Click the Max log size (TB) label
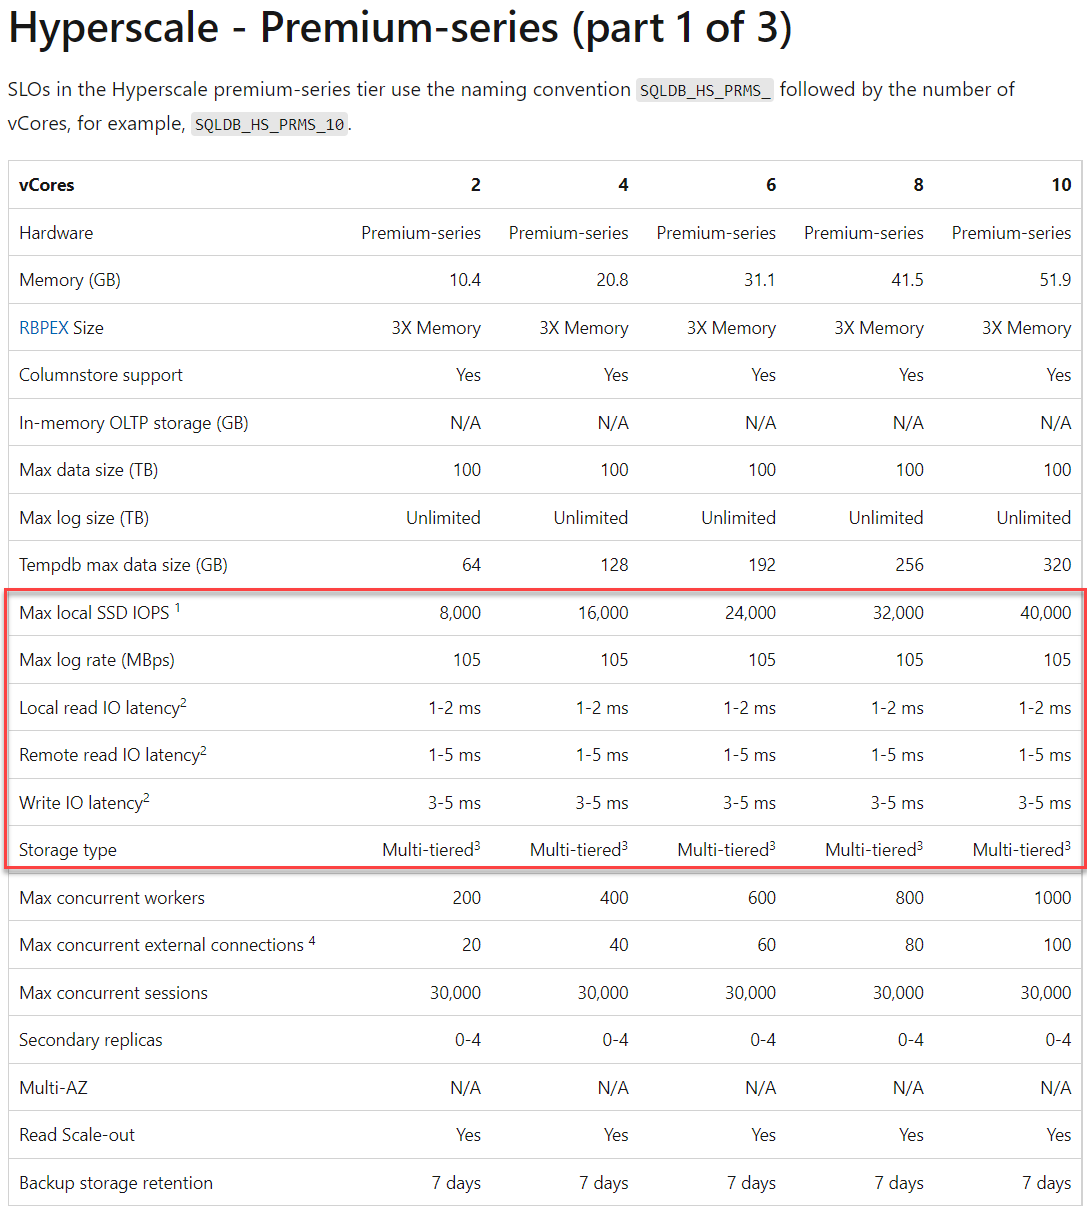The height and width of the screenshot is (1213, 1087). click(x=84, y=518)
